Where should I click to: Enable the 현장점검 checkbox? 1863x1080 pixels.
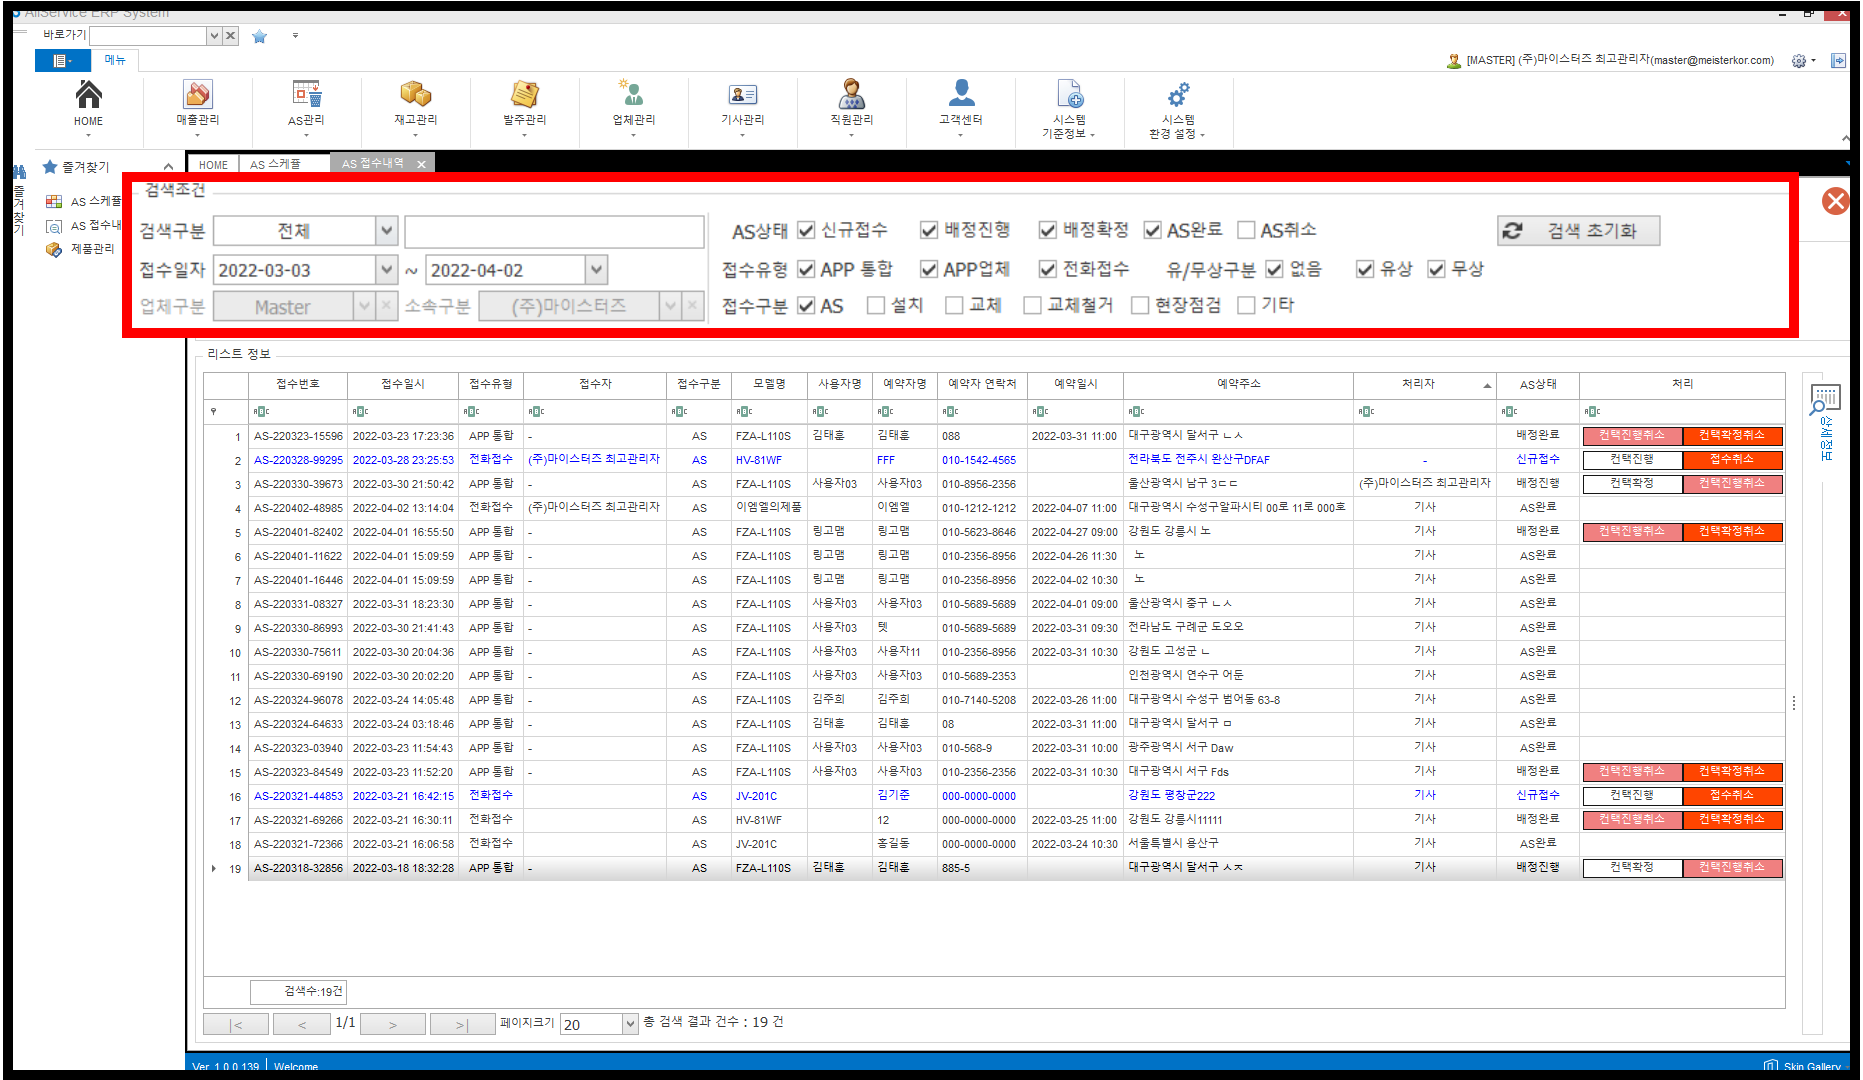pyautogui.click(x=1140, y=305)
